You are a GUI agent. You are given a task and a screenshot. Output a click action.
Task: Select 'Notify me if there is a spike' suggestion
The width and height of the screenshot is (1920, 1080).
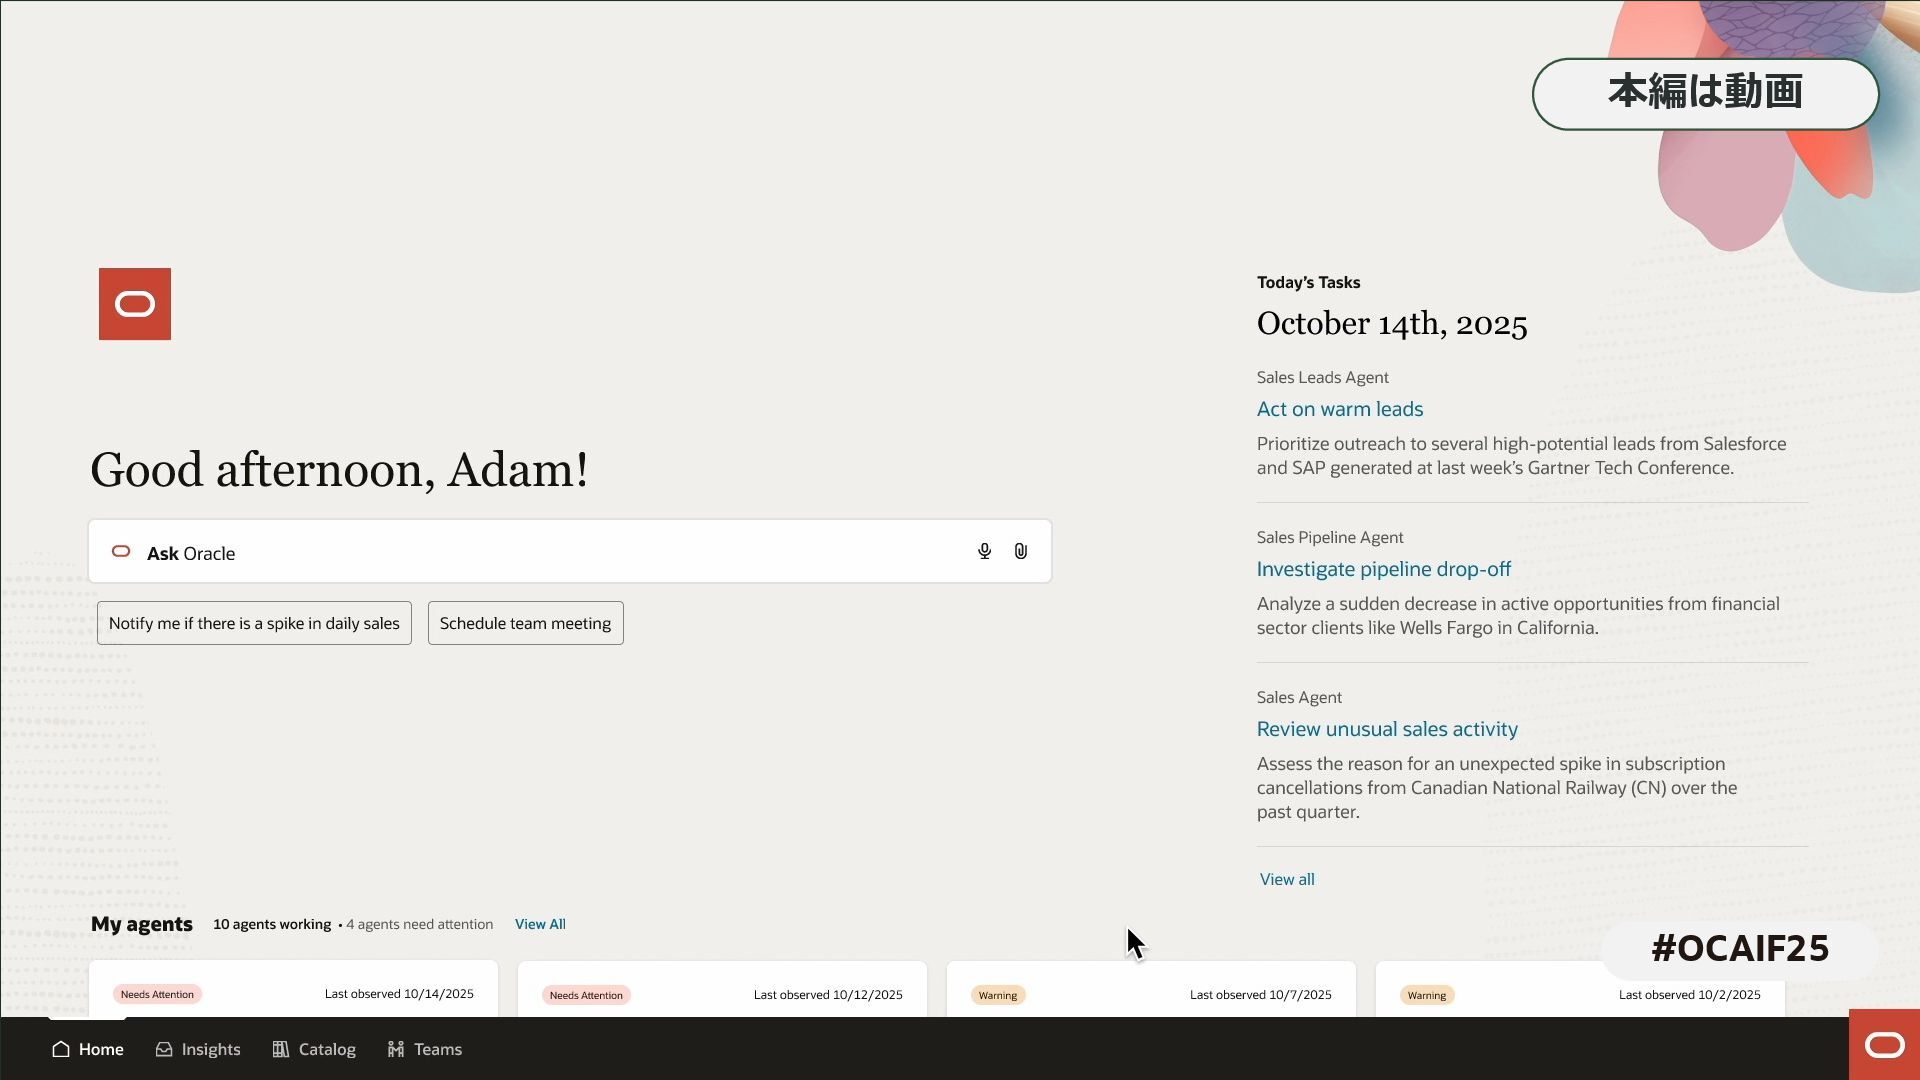click(254, 623)
